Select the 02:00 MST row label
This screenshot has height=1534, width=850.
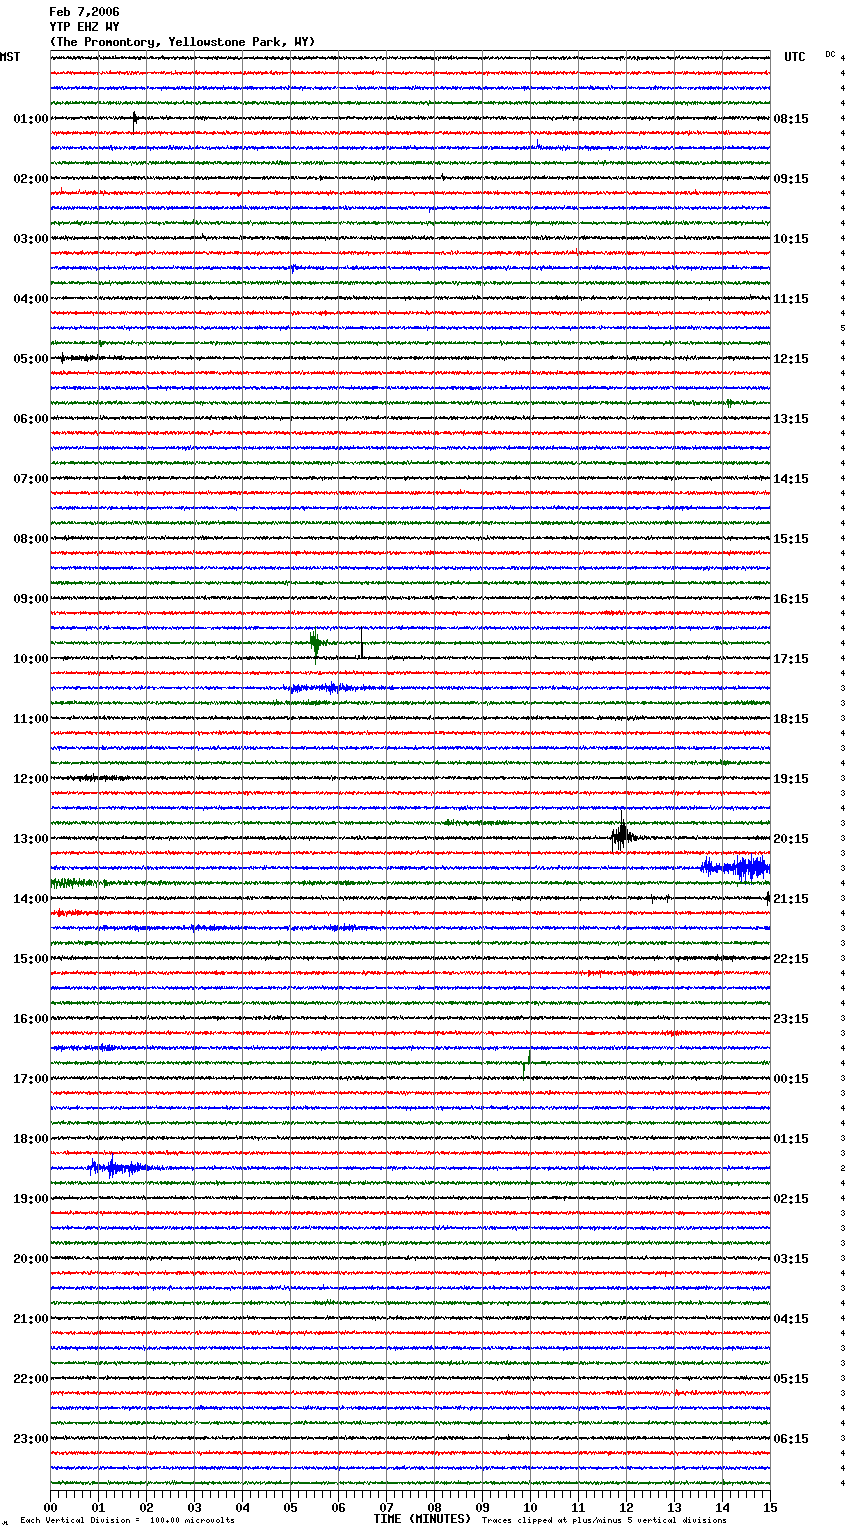pyautogui.click(x=31, y=179)
